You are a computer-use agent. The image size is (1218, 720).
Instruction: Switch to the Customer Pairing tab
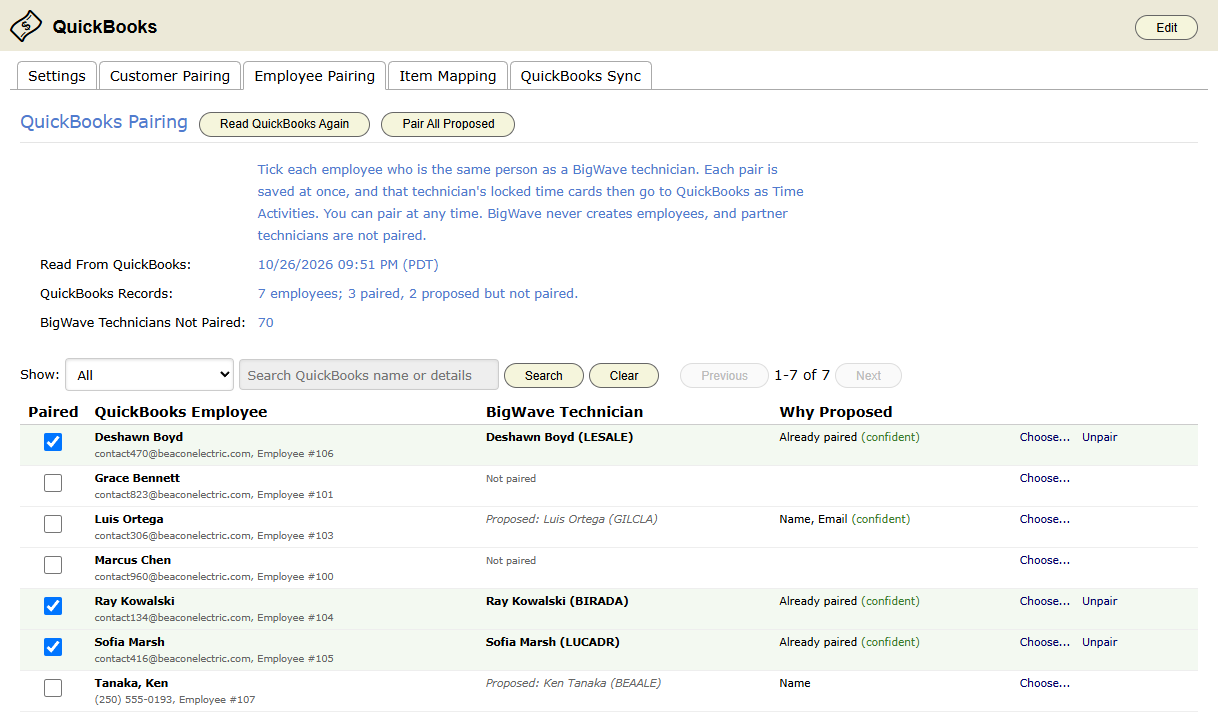click(170, 76)
